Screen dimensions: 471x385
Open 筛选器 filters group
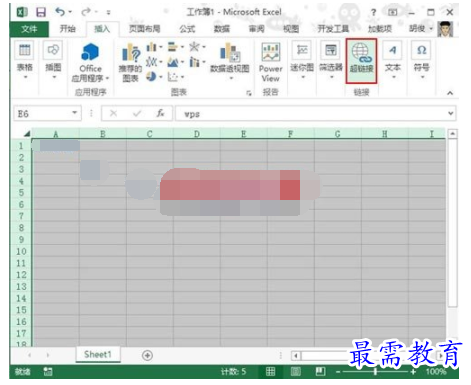pos(331,60)
